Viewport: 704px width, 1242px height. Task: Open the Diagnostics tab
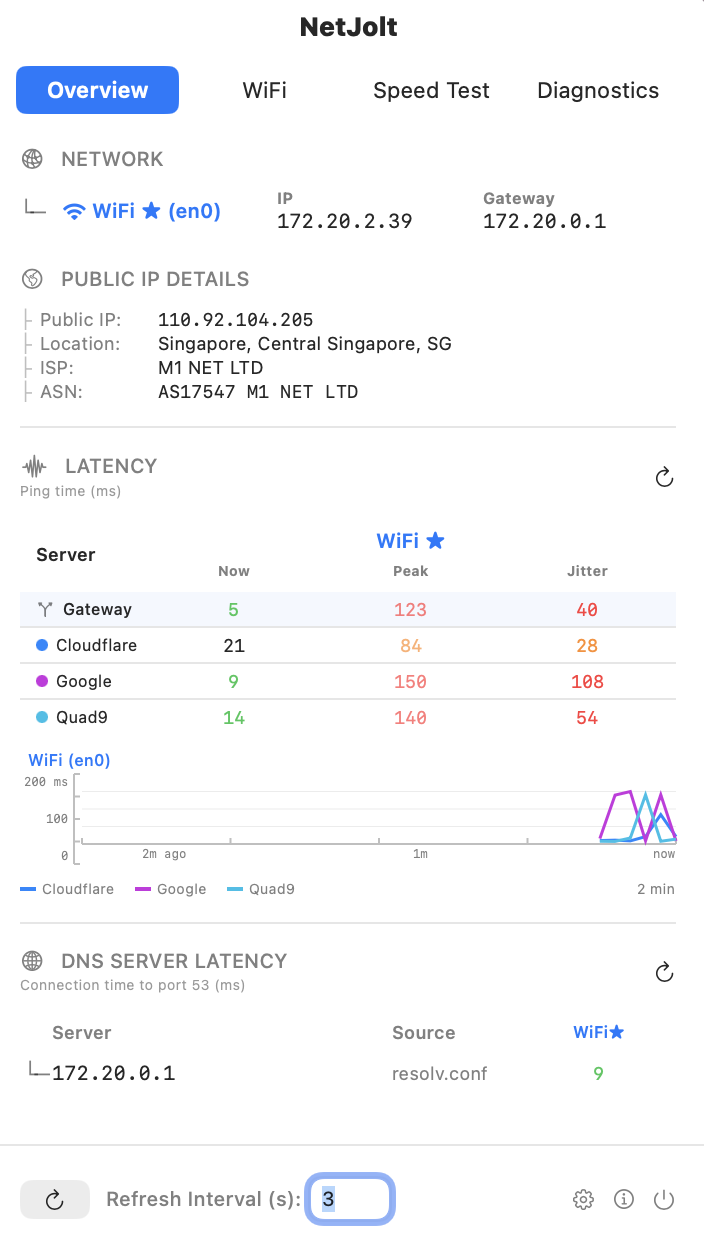coord(597,90)
